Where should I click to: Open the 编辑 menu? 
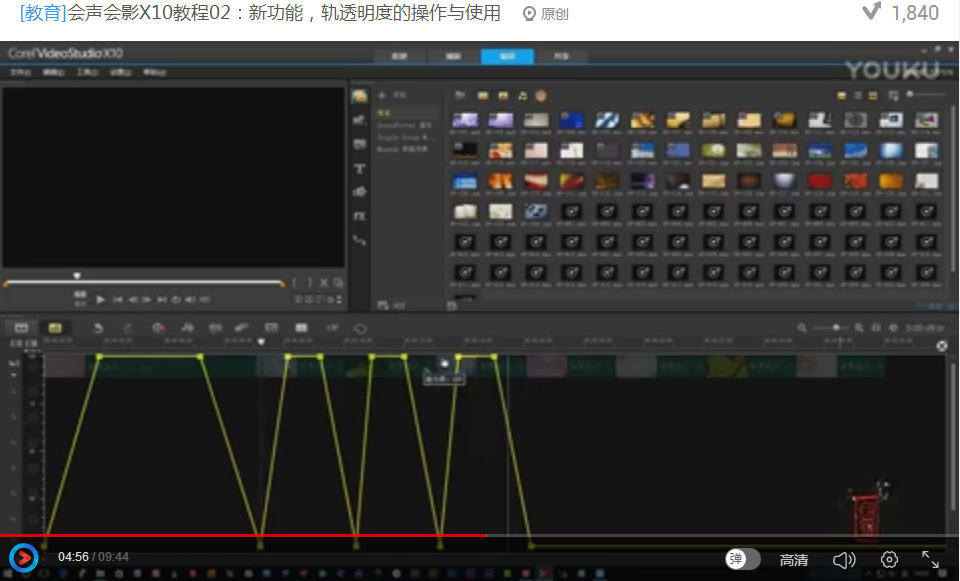tap(53, 72)
